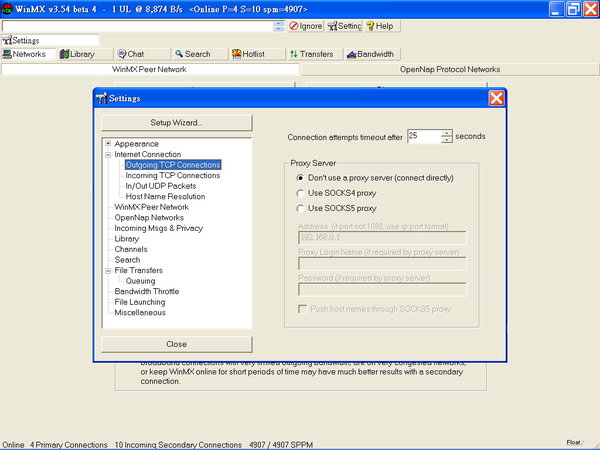The image size is (600, 450).
Task: Open the Transfers tab
Action: coord(316,54)
